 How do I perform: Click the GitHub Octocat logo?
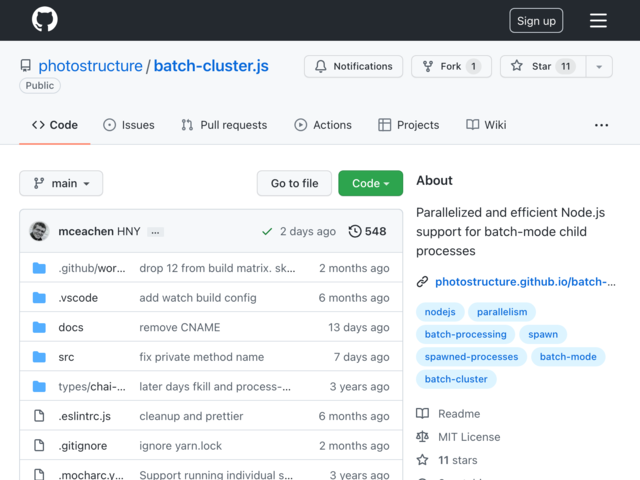[x=44, y=19]
